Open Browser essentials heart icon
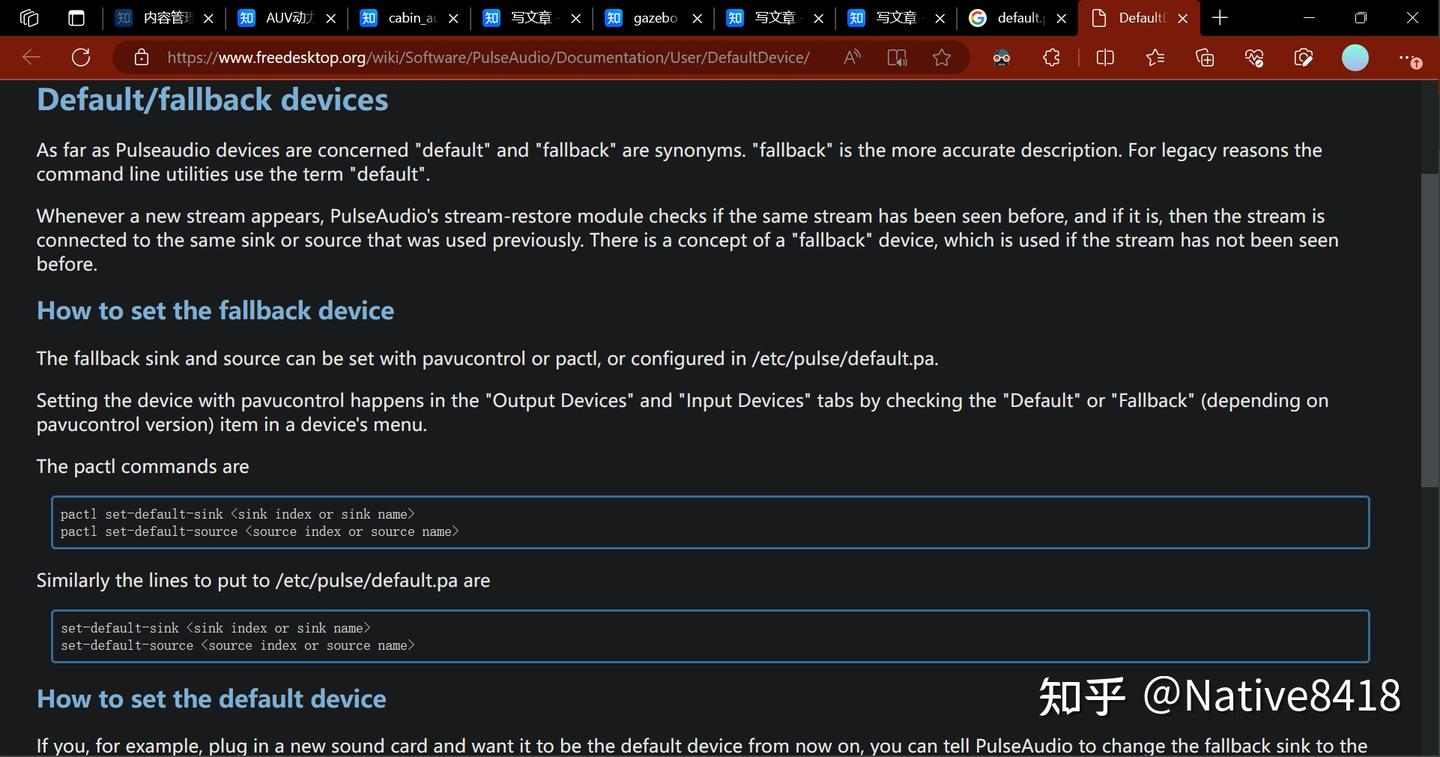Viewport: 1440px width, 757px height. [1254, 57]
